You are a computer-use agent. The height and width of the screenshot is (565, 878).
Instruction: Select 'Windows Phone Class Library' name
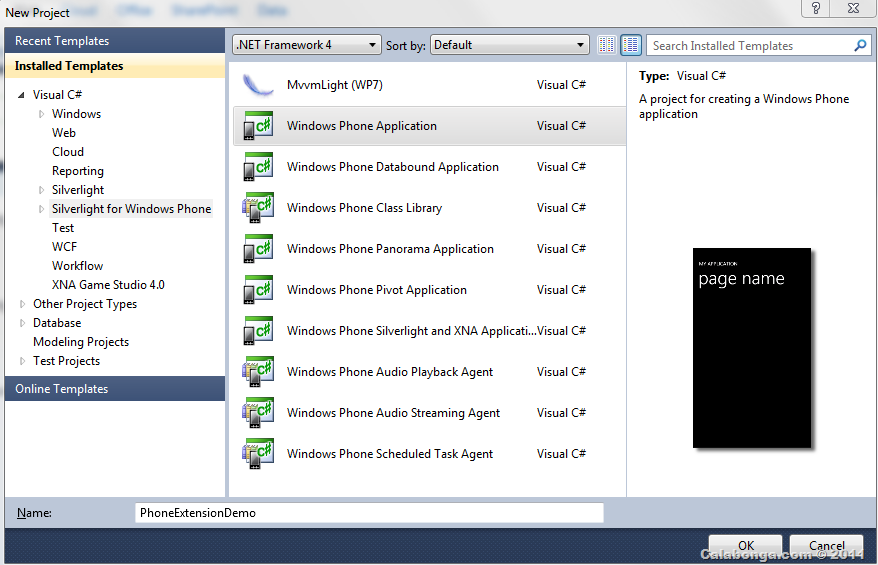pos(365,208)
